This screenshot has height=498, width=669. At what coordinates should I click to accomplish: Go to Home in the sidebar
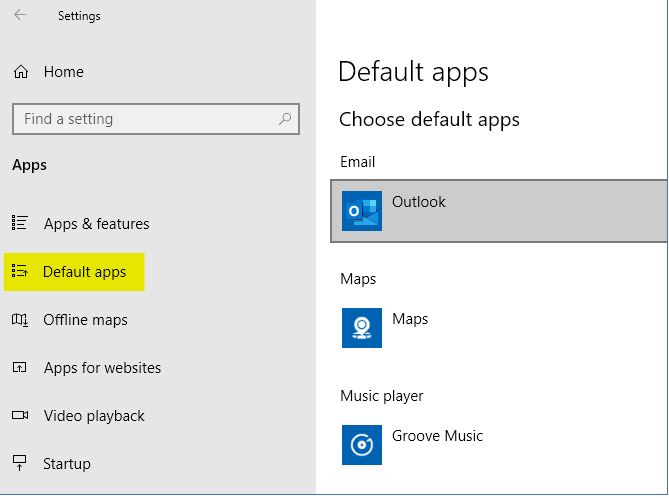[63, 72]
